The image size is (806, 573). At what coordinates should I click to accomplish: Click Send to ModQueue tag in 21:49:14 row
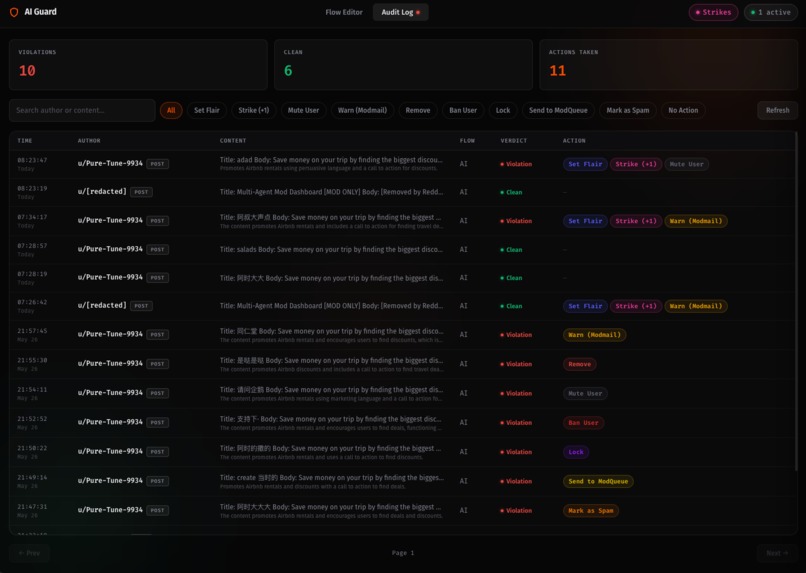598,481
